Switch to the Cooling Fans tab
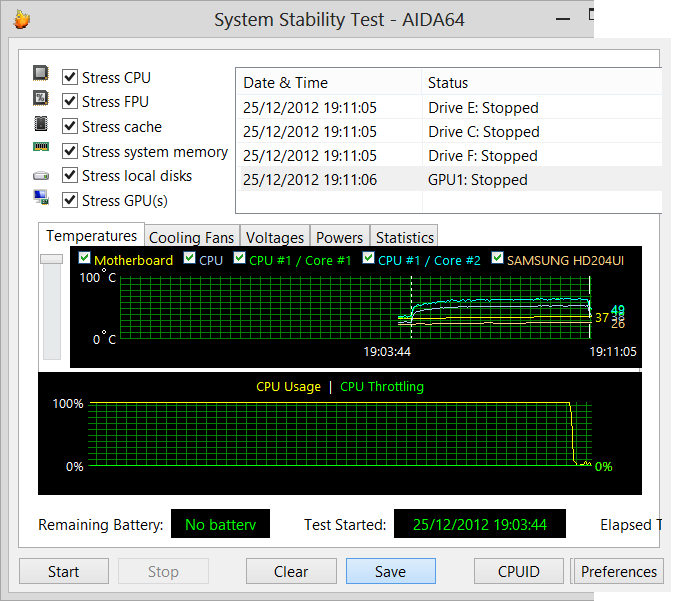This screenshot has height=601, width=680. click(191, 237)
